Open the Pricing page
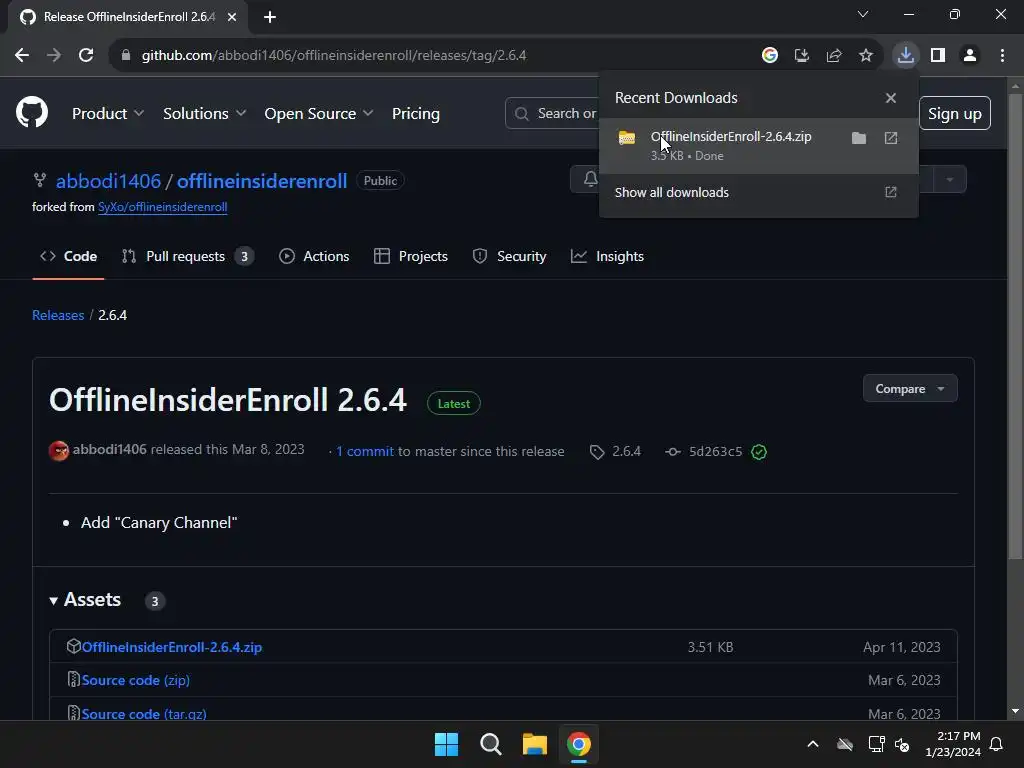Viewport: 1024px width, 768px height. [415, 114]
